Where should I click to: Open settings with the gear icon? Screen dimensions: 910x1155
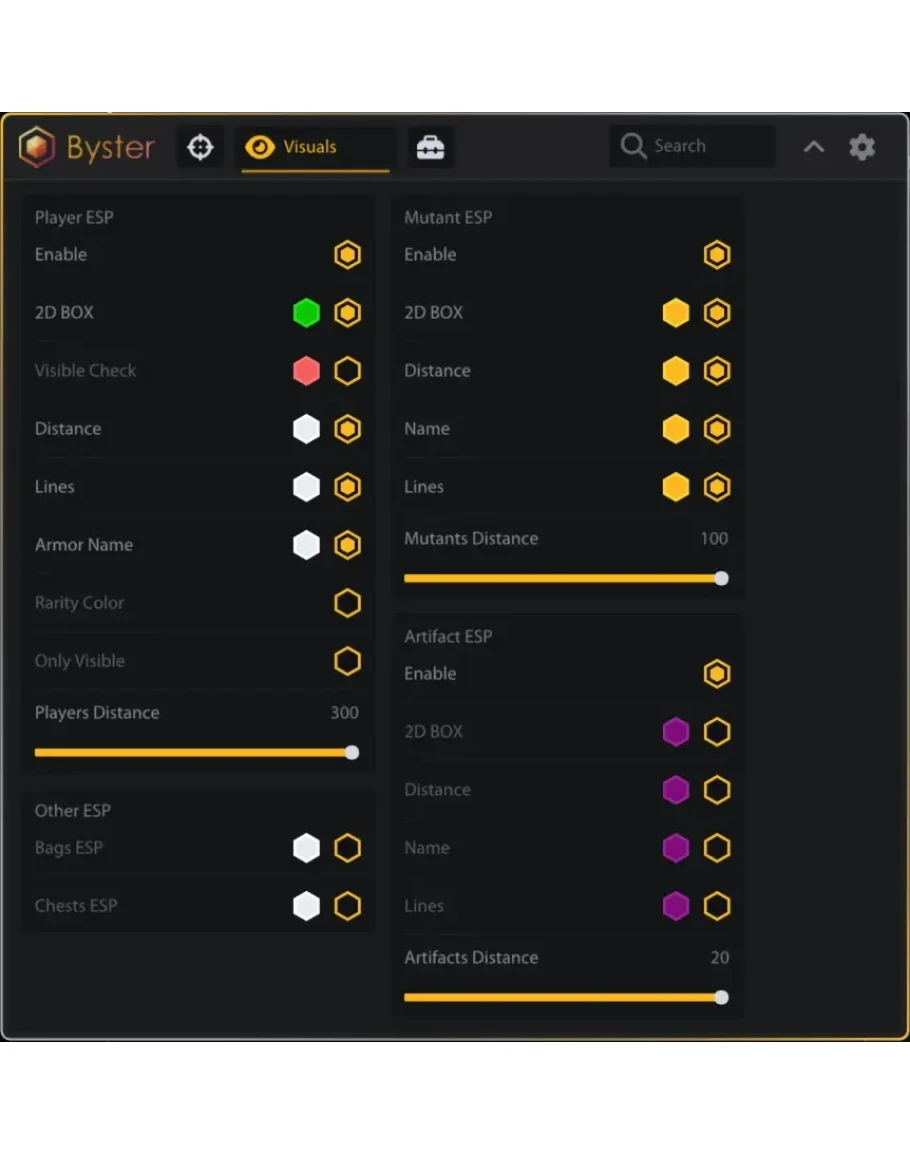point(862,148)
